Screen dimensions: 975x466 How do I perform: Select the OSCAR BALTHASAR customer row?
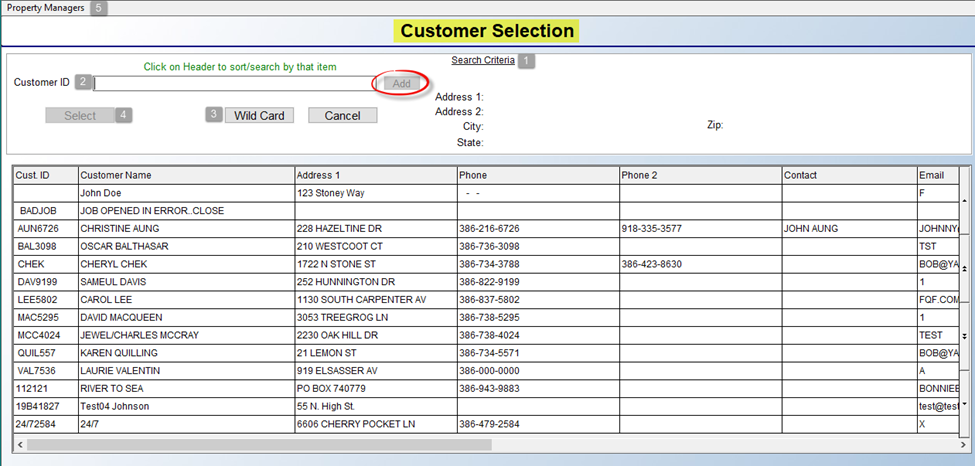[x=185, y=246]
